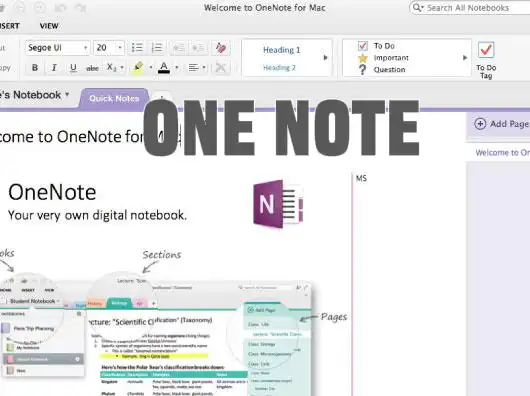Click the large To Do Tag button
Viewport: 530px width, 396px height.
[x=486, y=59]
